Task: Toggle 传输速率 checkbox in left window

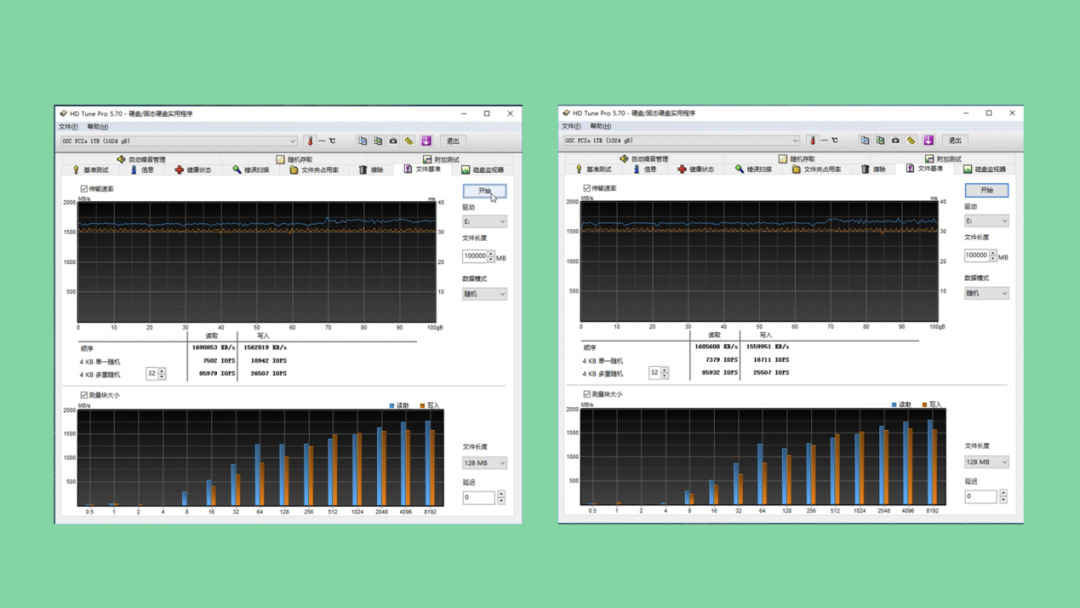Action: (84, 188)
